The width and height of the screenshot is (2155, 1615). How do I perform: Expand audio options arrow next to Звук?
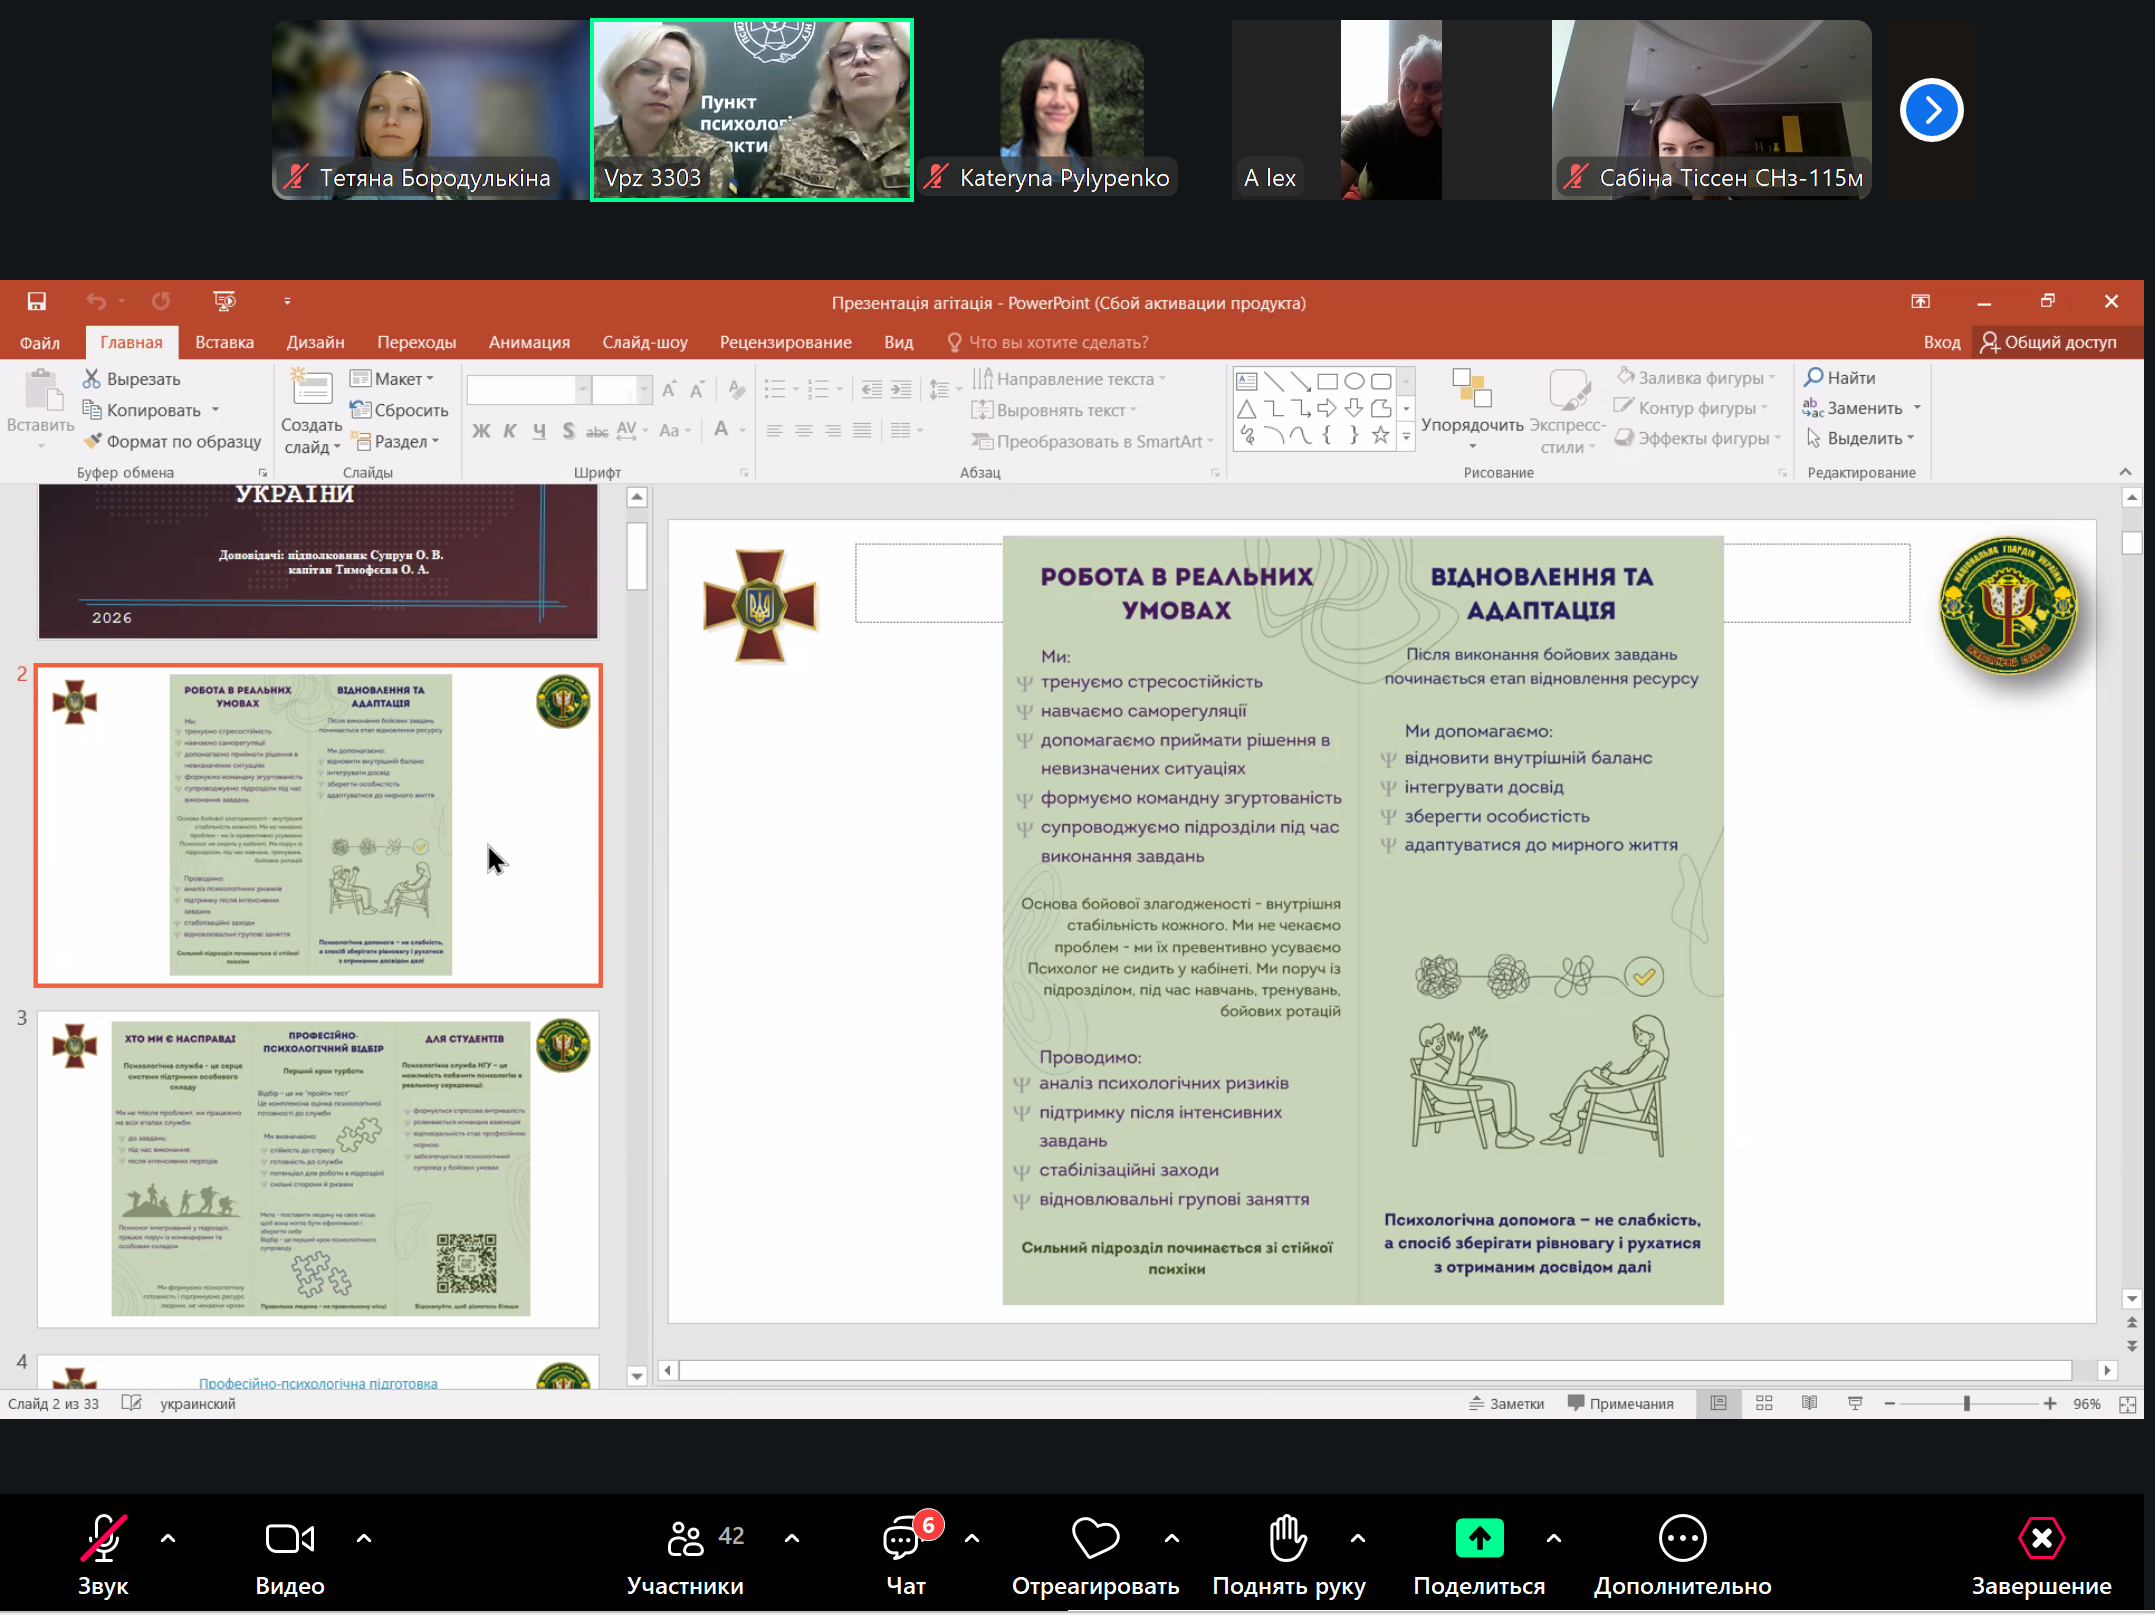point(168,1538)
